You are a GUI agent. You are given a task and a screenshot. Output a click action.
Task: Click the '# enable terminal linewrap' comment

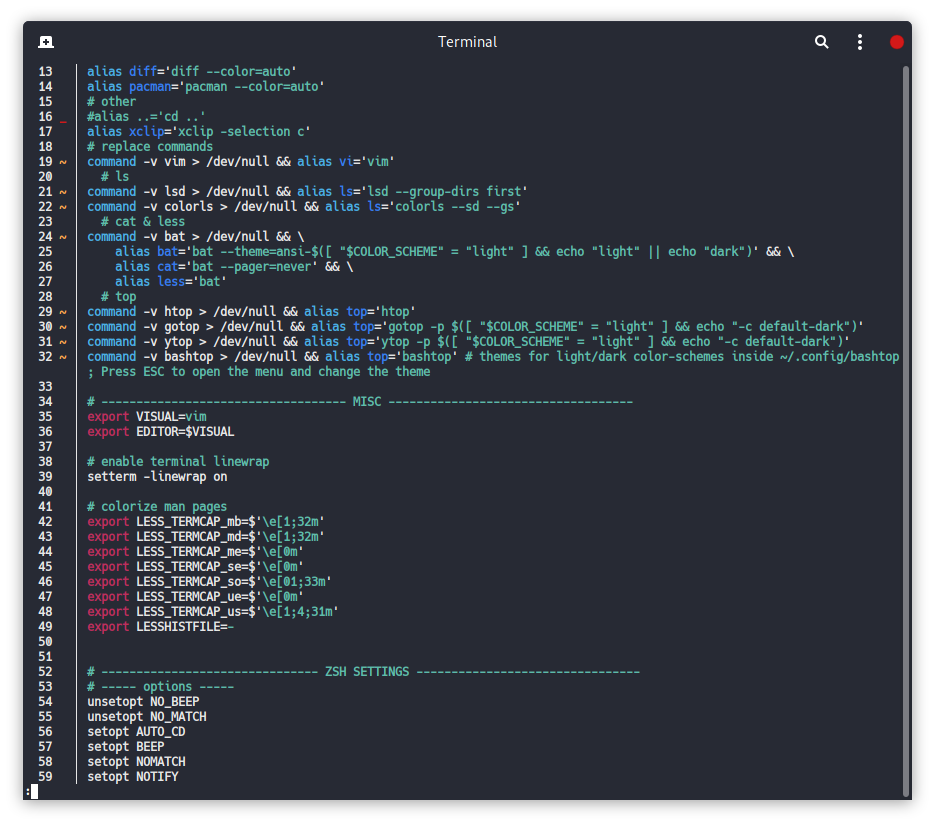click(178, 461)
